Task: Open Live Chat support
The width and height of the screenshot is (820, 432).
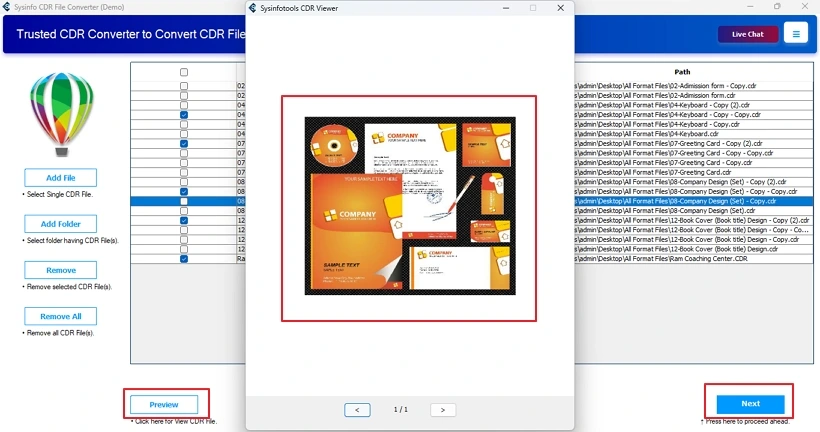Action: coord(748,34)
